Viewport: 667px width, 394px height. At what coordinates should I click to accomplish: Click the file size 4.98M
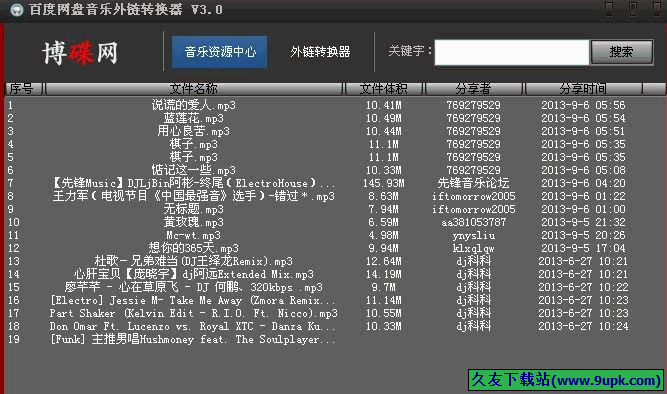[384, 235]
